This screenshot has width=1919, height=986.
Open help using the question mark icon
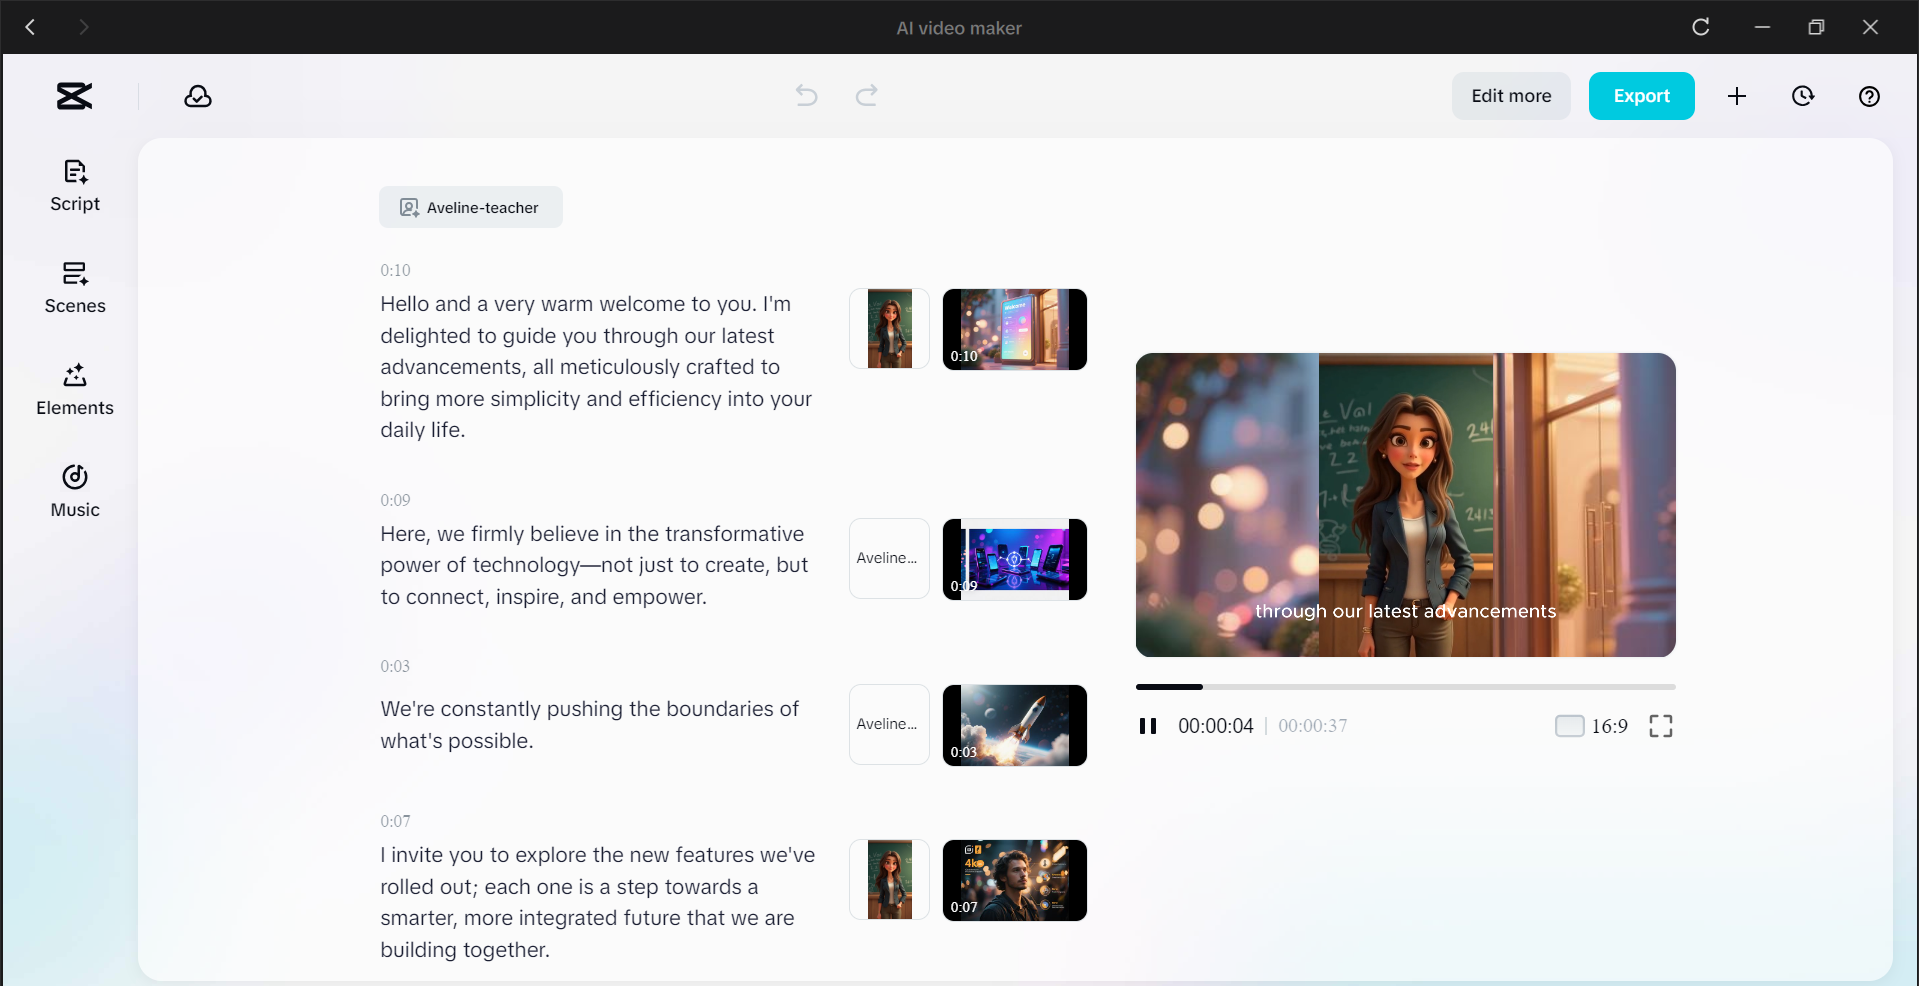click(1869, 96)
